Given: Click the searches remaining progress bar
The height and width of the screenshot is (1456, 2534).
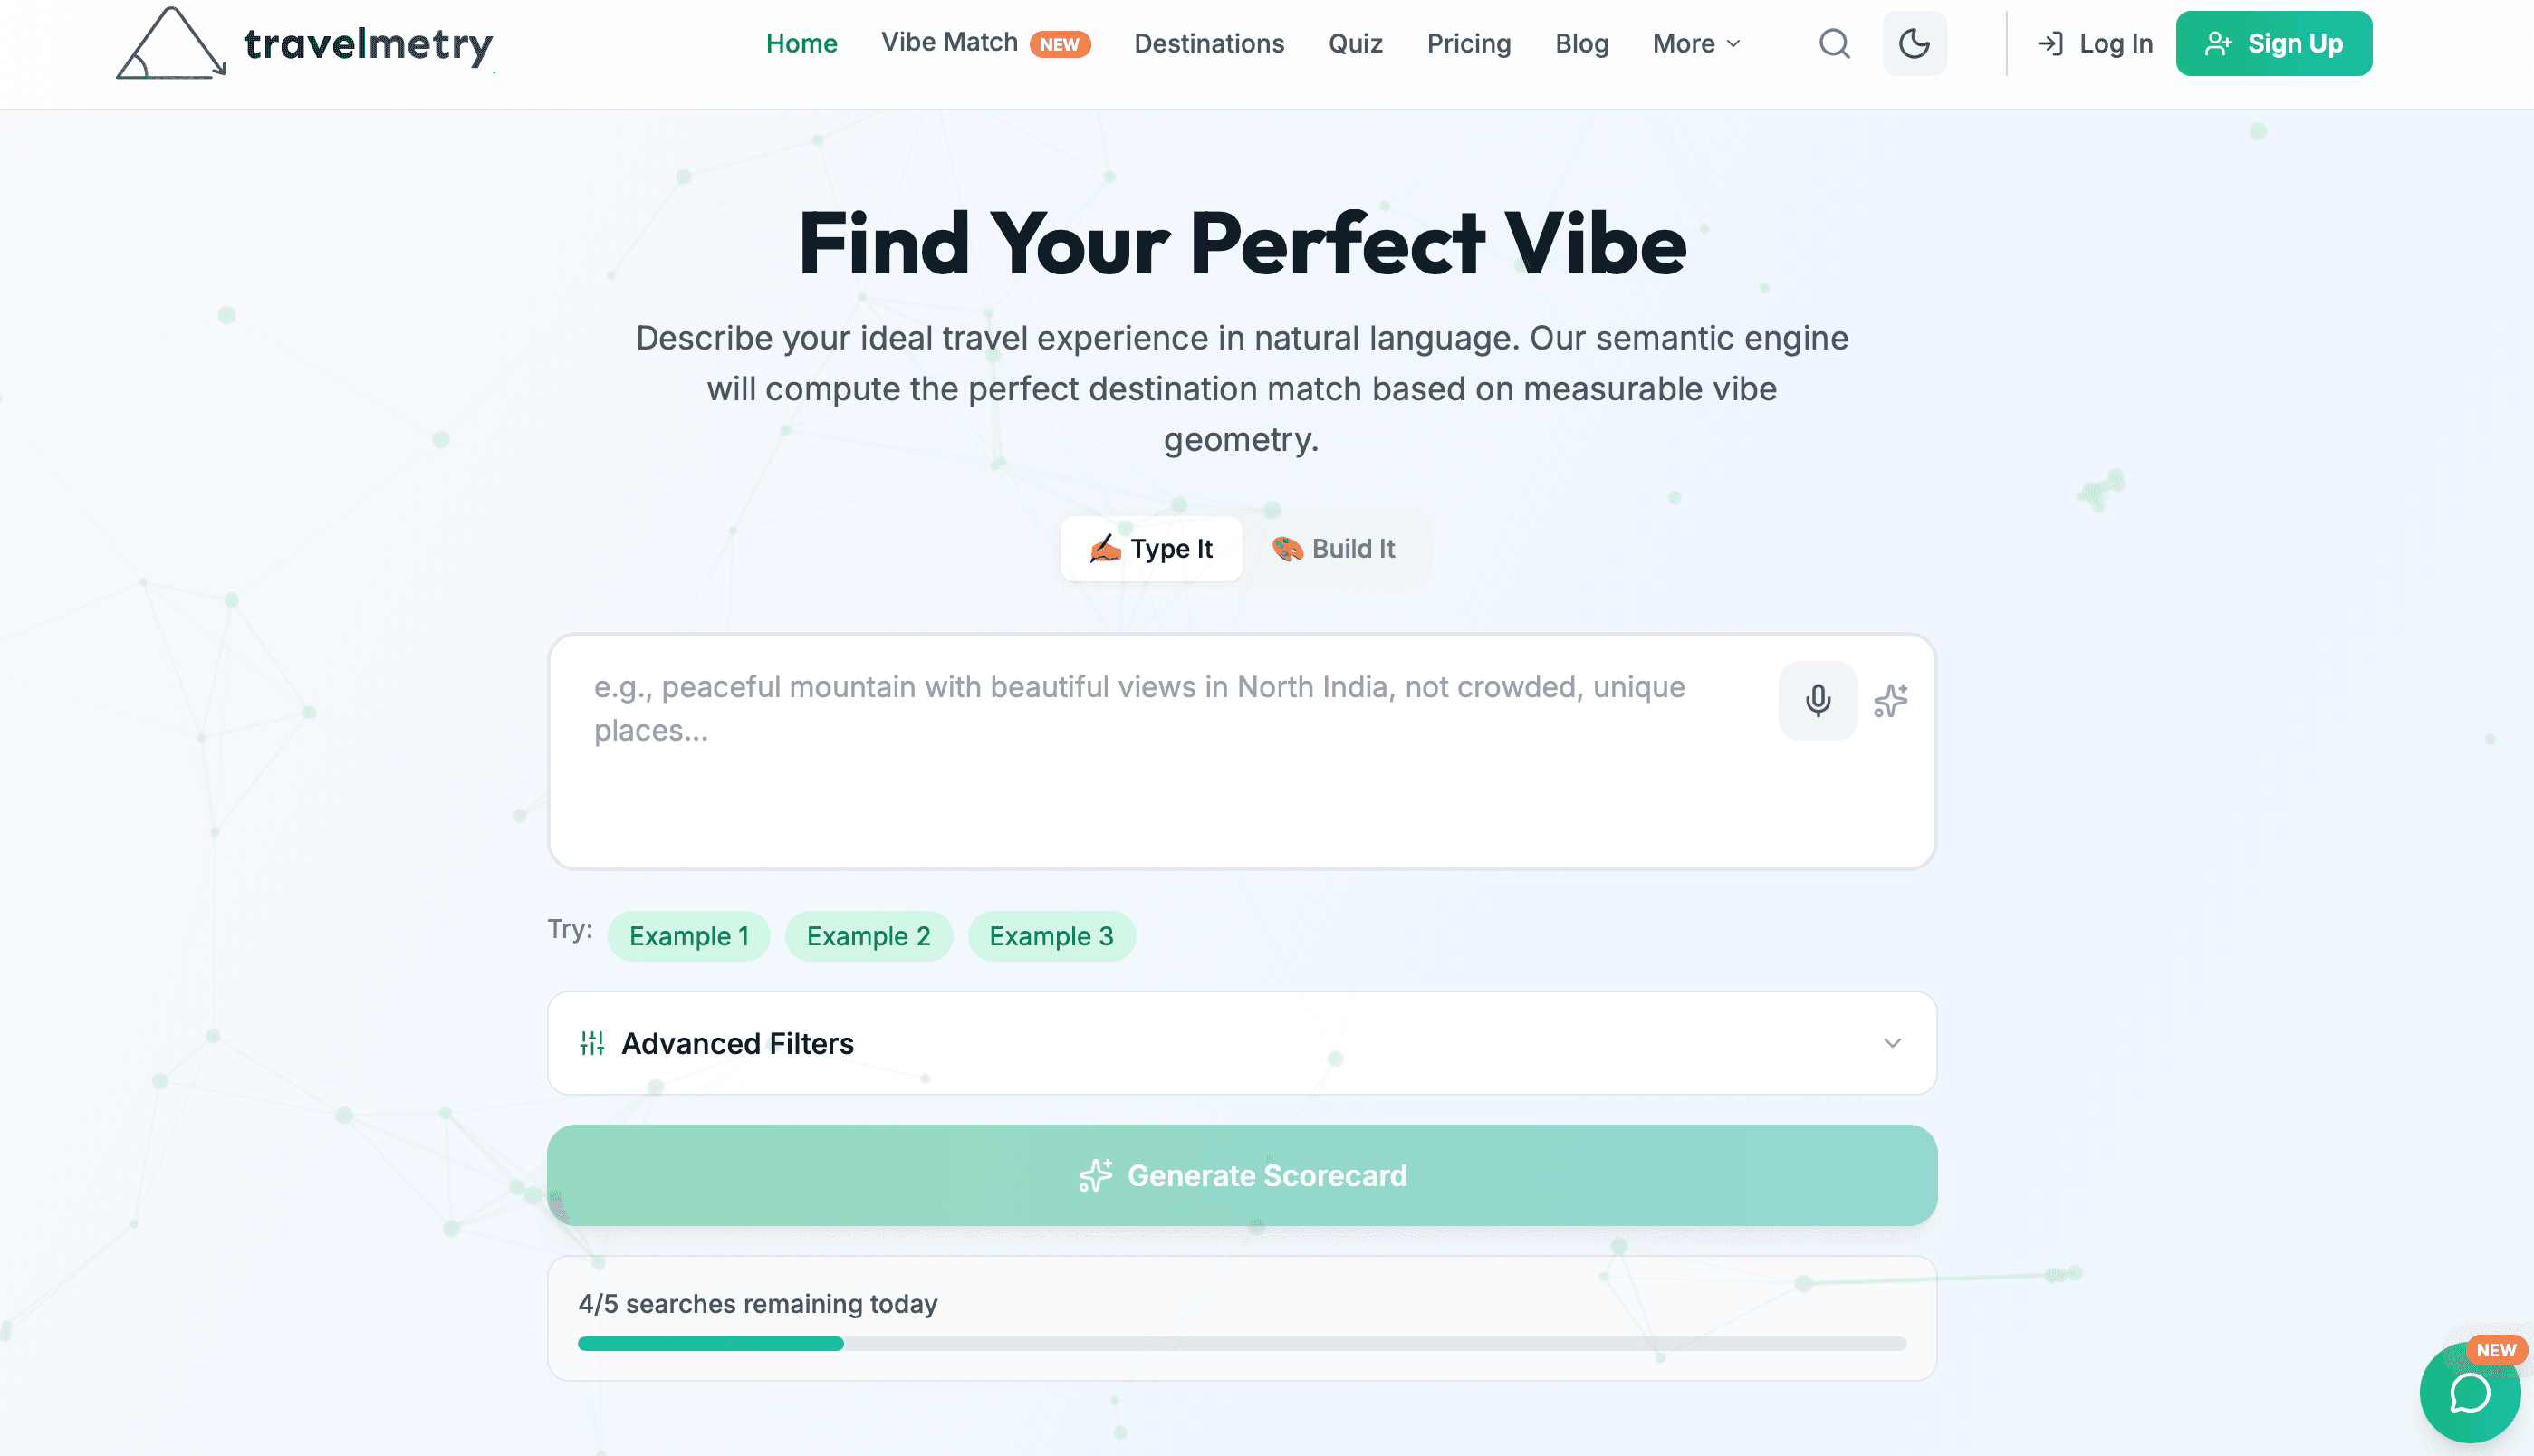Looking at the screenshot, I should pyautogui.click(x=1242, y=1344).
